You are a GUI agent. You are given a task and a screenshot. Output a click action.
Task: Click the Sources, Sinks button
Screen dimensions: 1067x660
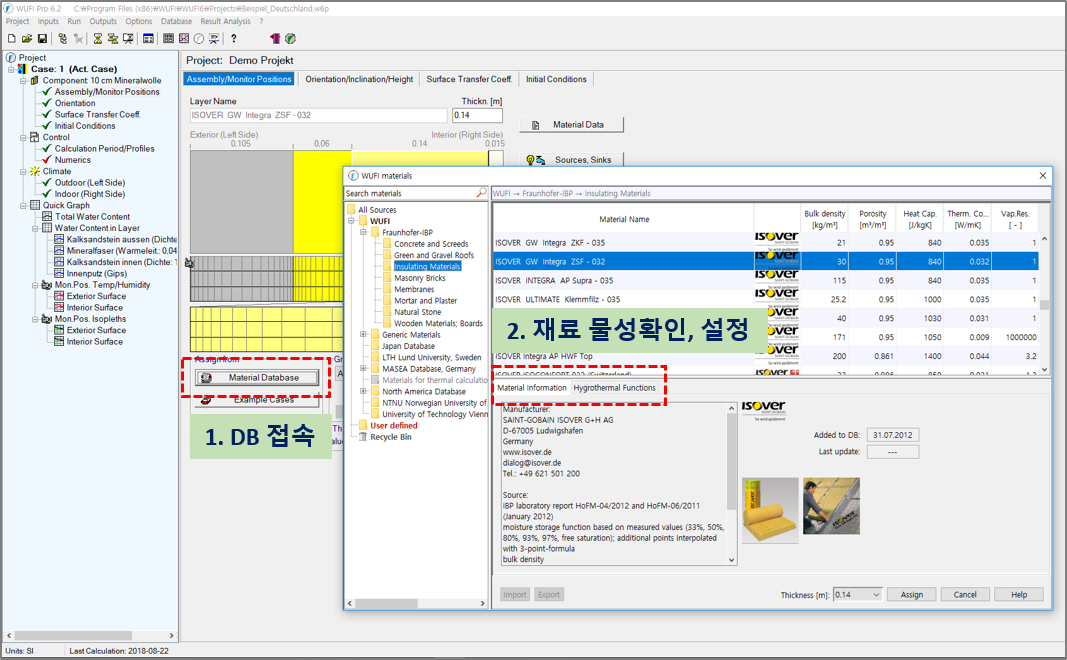pyautogui.click(x=571, y=160)
